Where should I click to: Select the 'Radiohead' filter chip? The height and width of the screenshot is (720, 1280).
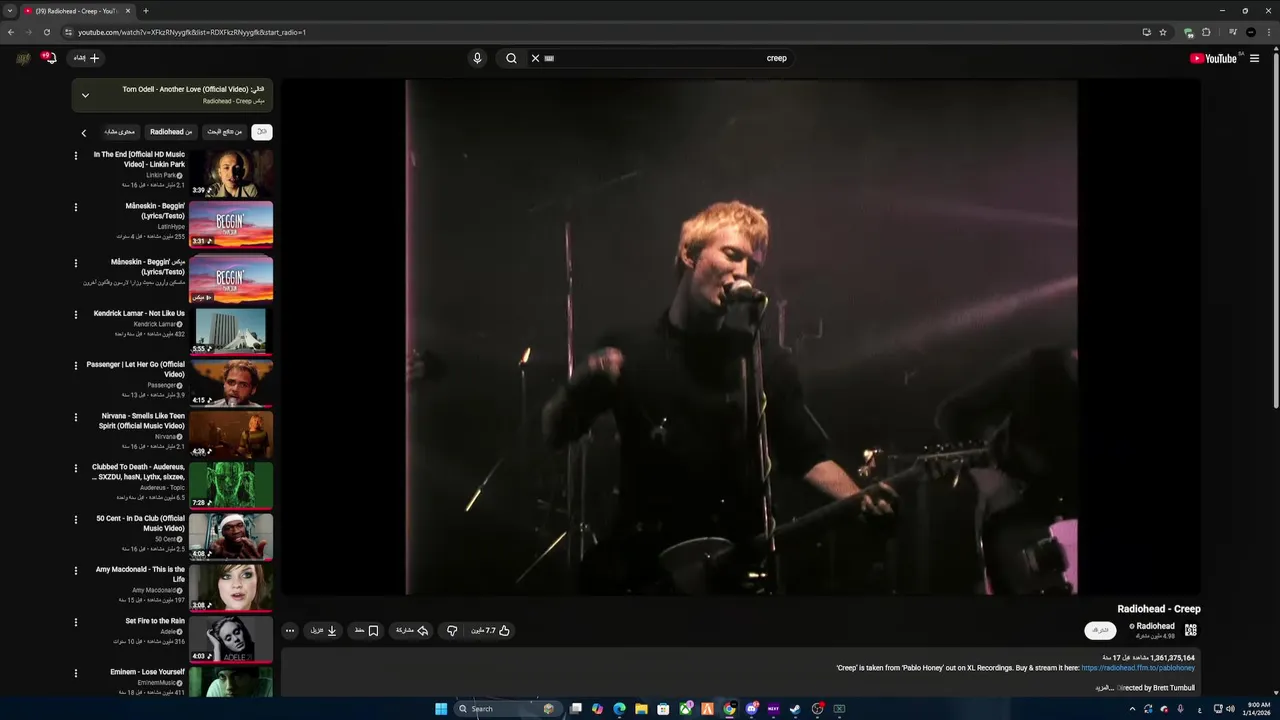tap(171, 132)
